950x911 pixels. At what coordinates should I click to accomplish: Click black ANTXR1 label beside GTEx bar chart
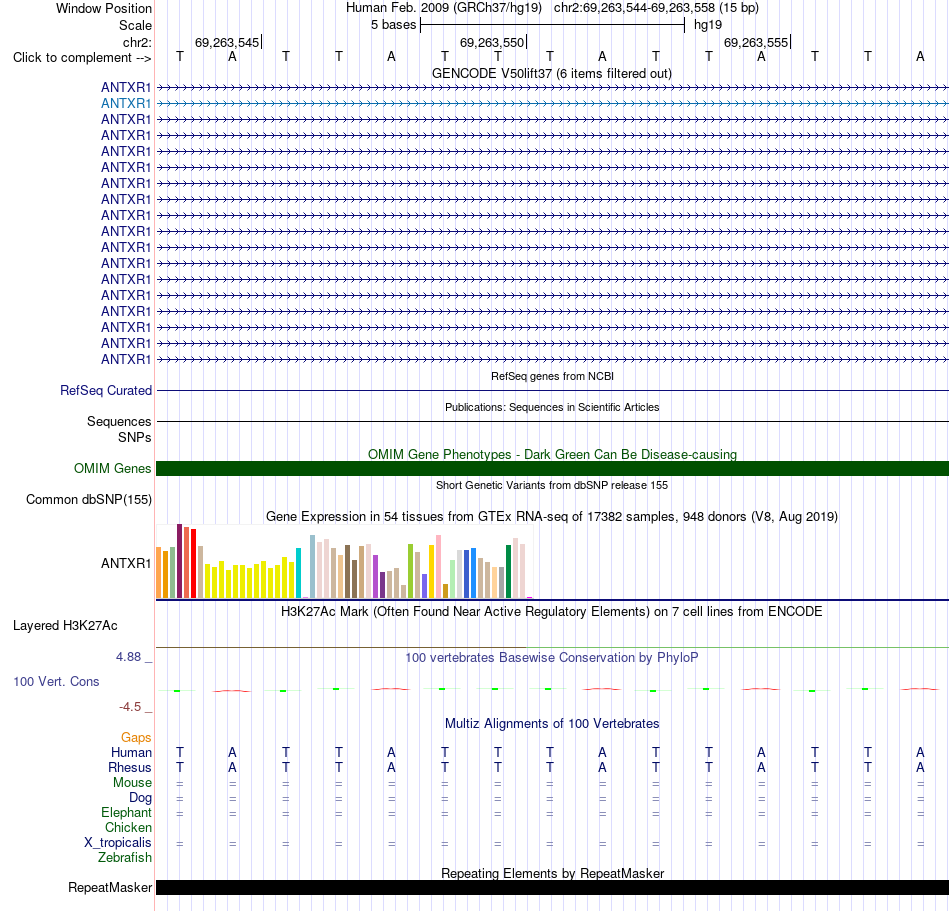click(125, 563)
